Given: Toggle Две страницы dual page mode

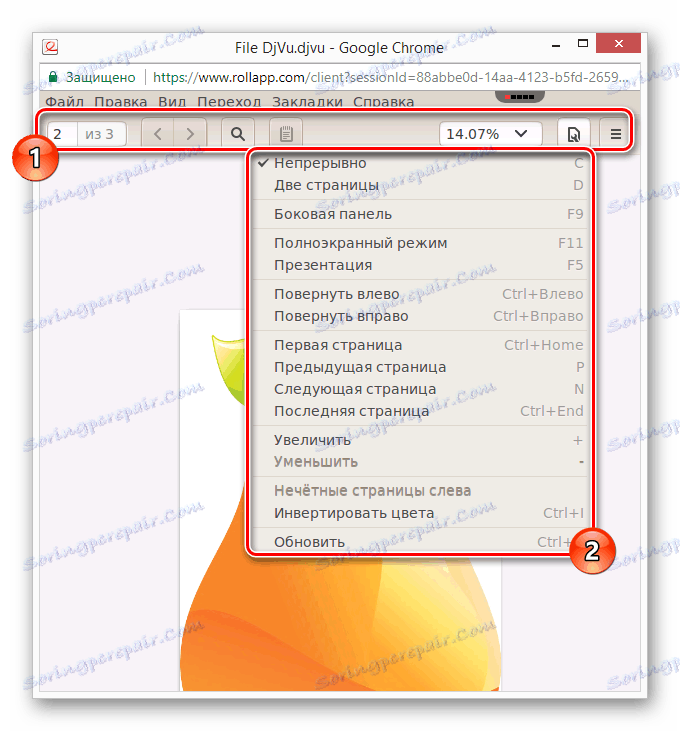Looking at the screenshot, I should pyautogui.click(x=419, y=185).
